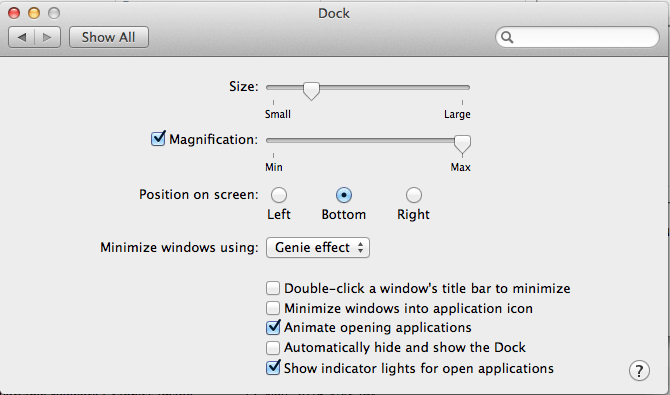The height and width of the screenshot is (395, 670).
Task: Click the 'Small' label under Size slider
Action: click(x=278, y=115)
